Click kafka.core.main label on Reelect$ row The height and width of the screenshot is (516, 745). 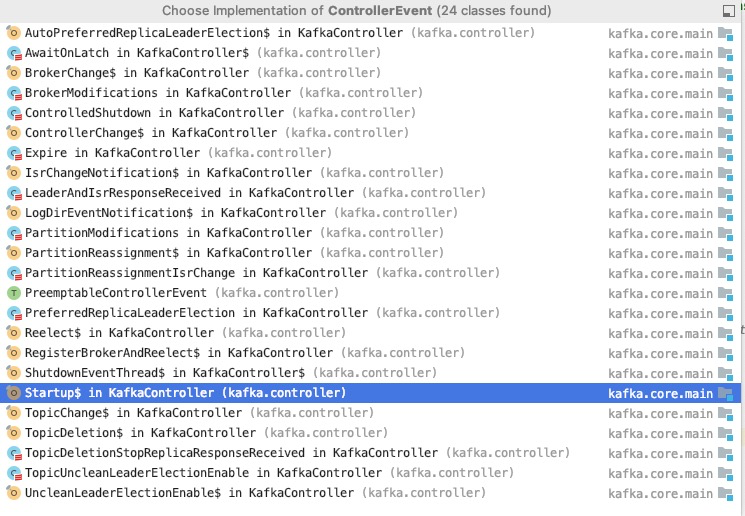(660, 334)
